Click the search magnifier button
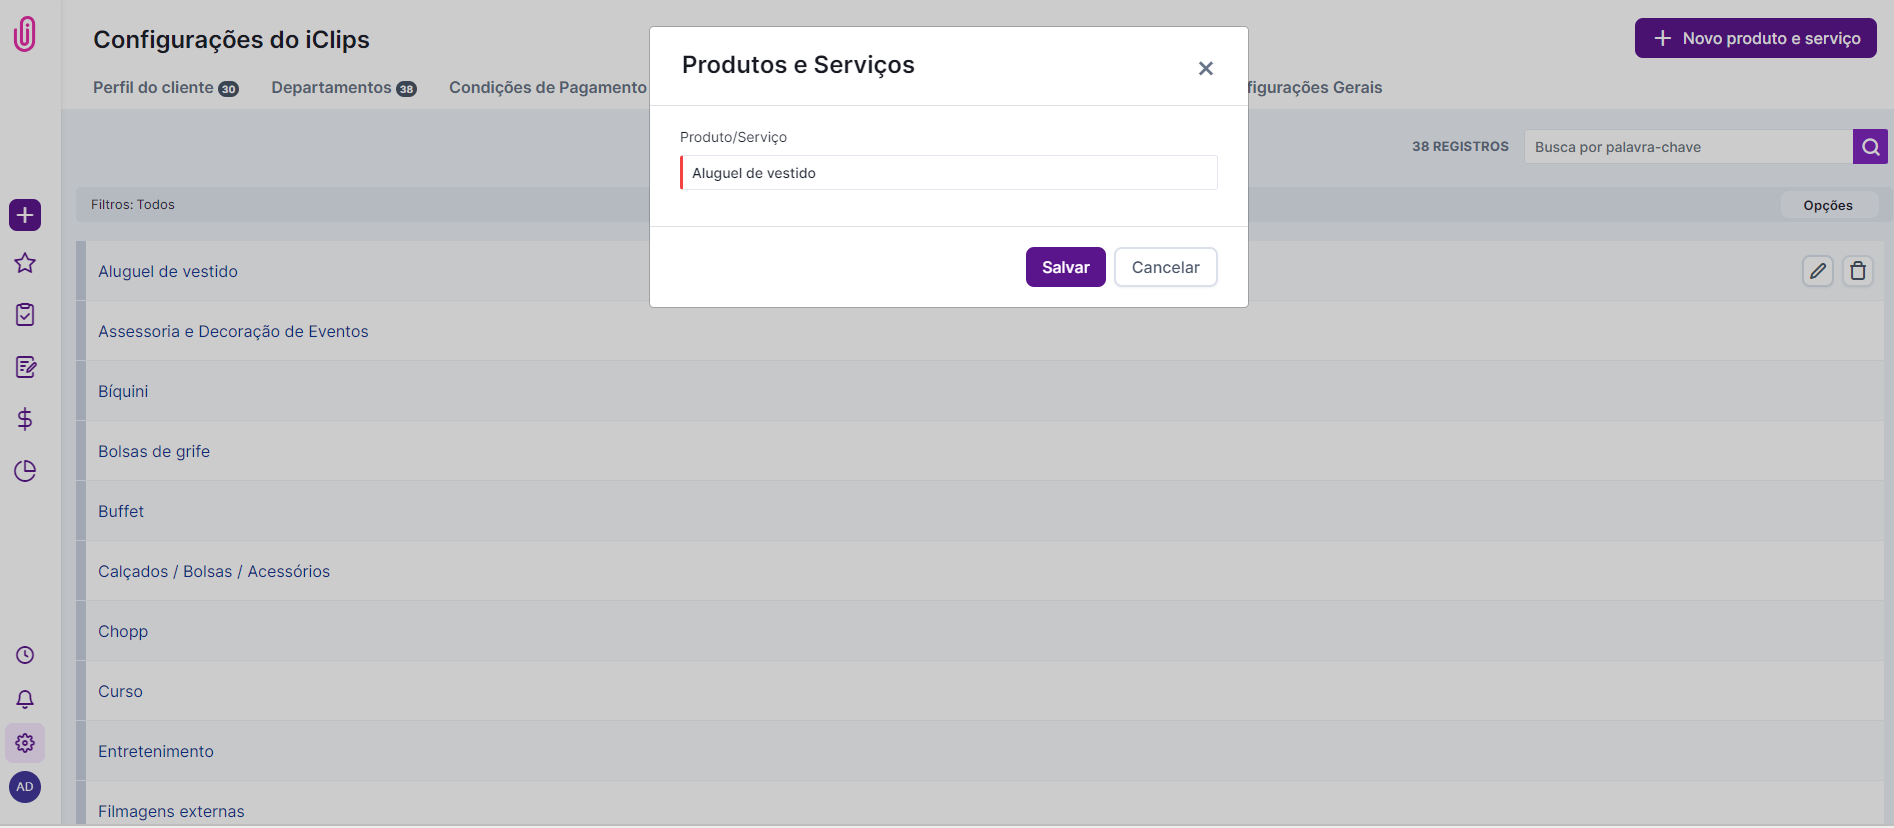Screen dimensions: 1894x828 pos(1869,147)
